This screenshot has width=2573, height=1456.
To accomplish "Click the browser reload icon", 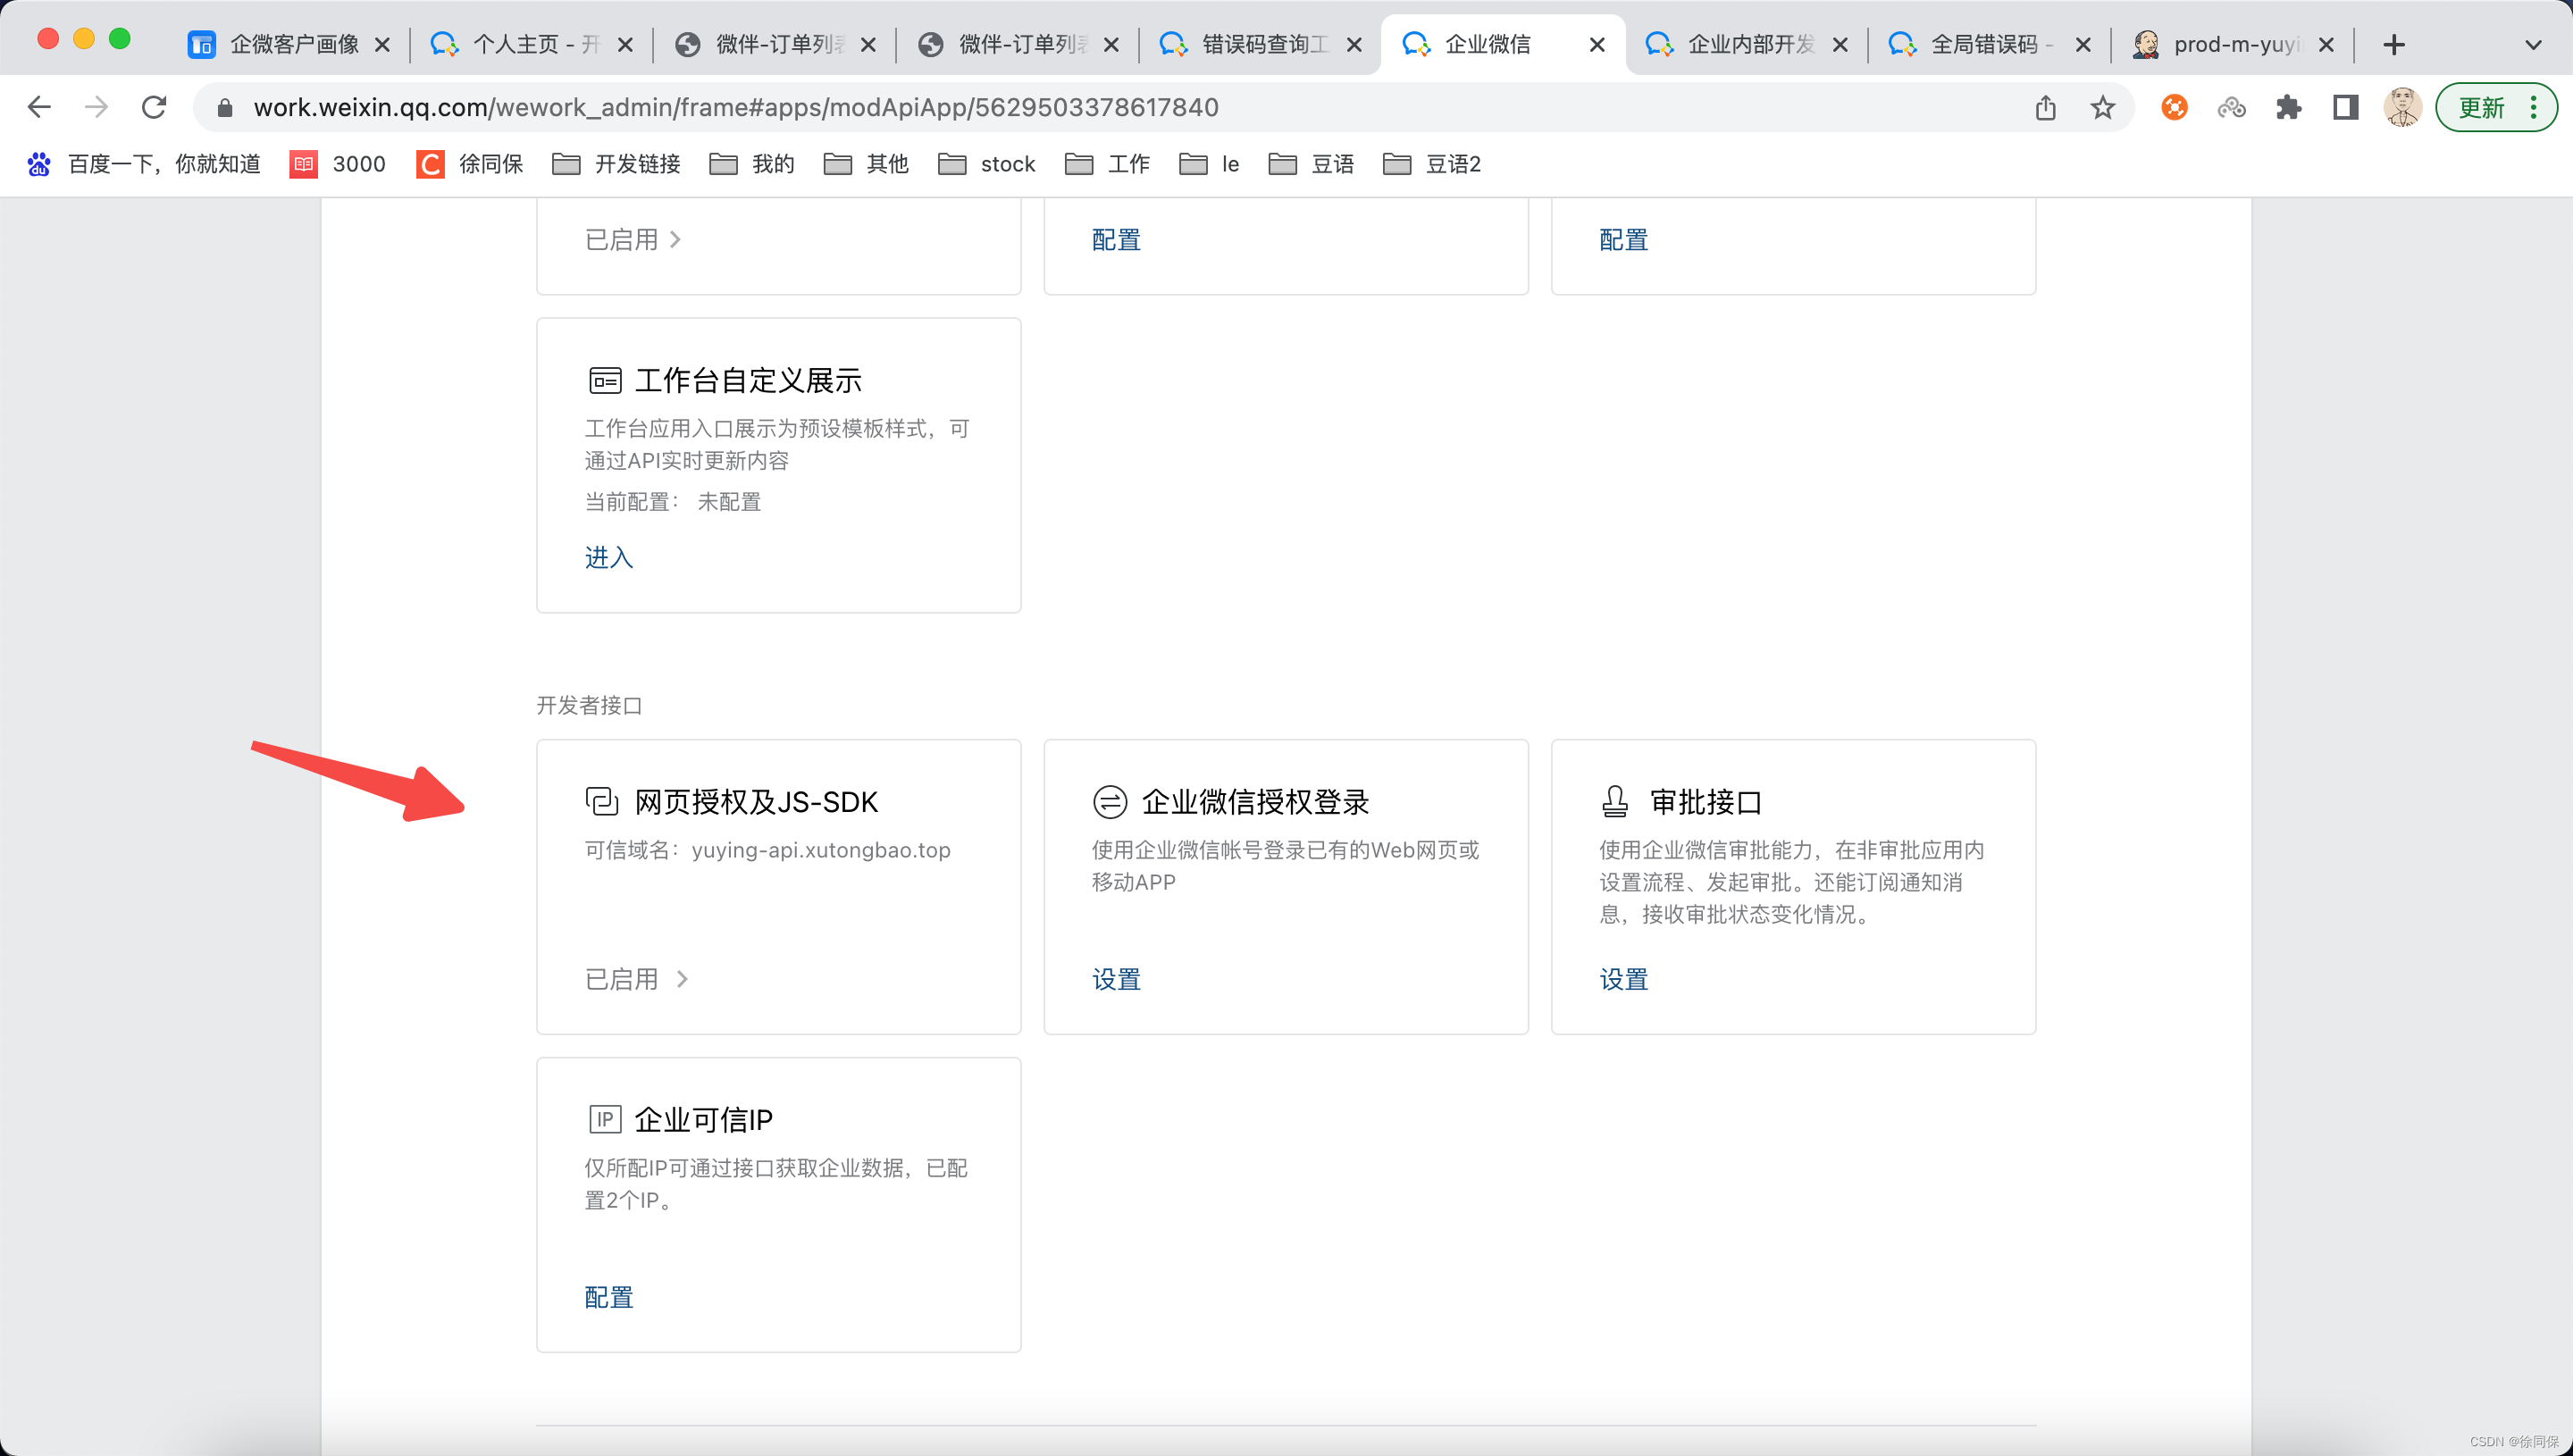I will coord(153,107).
